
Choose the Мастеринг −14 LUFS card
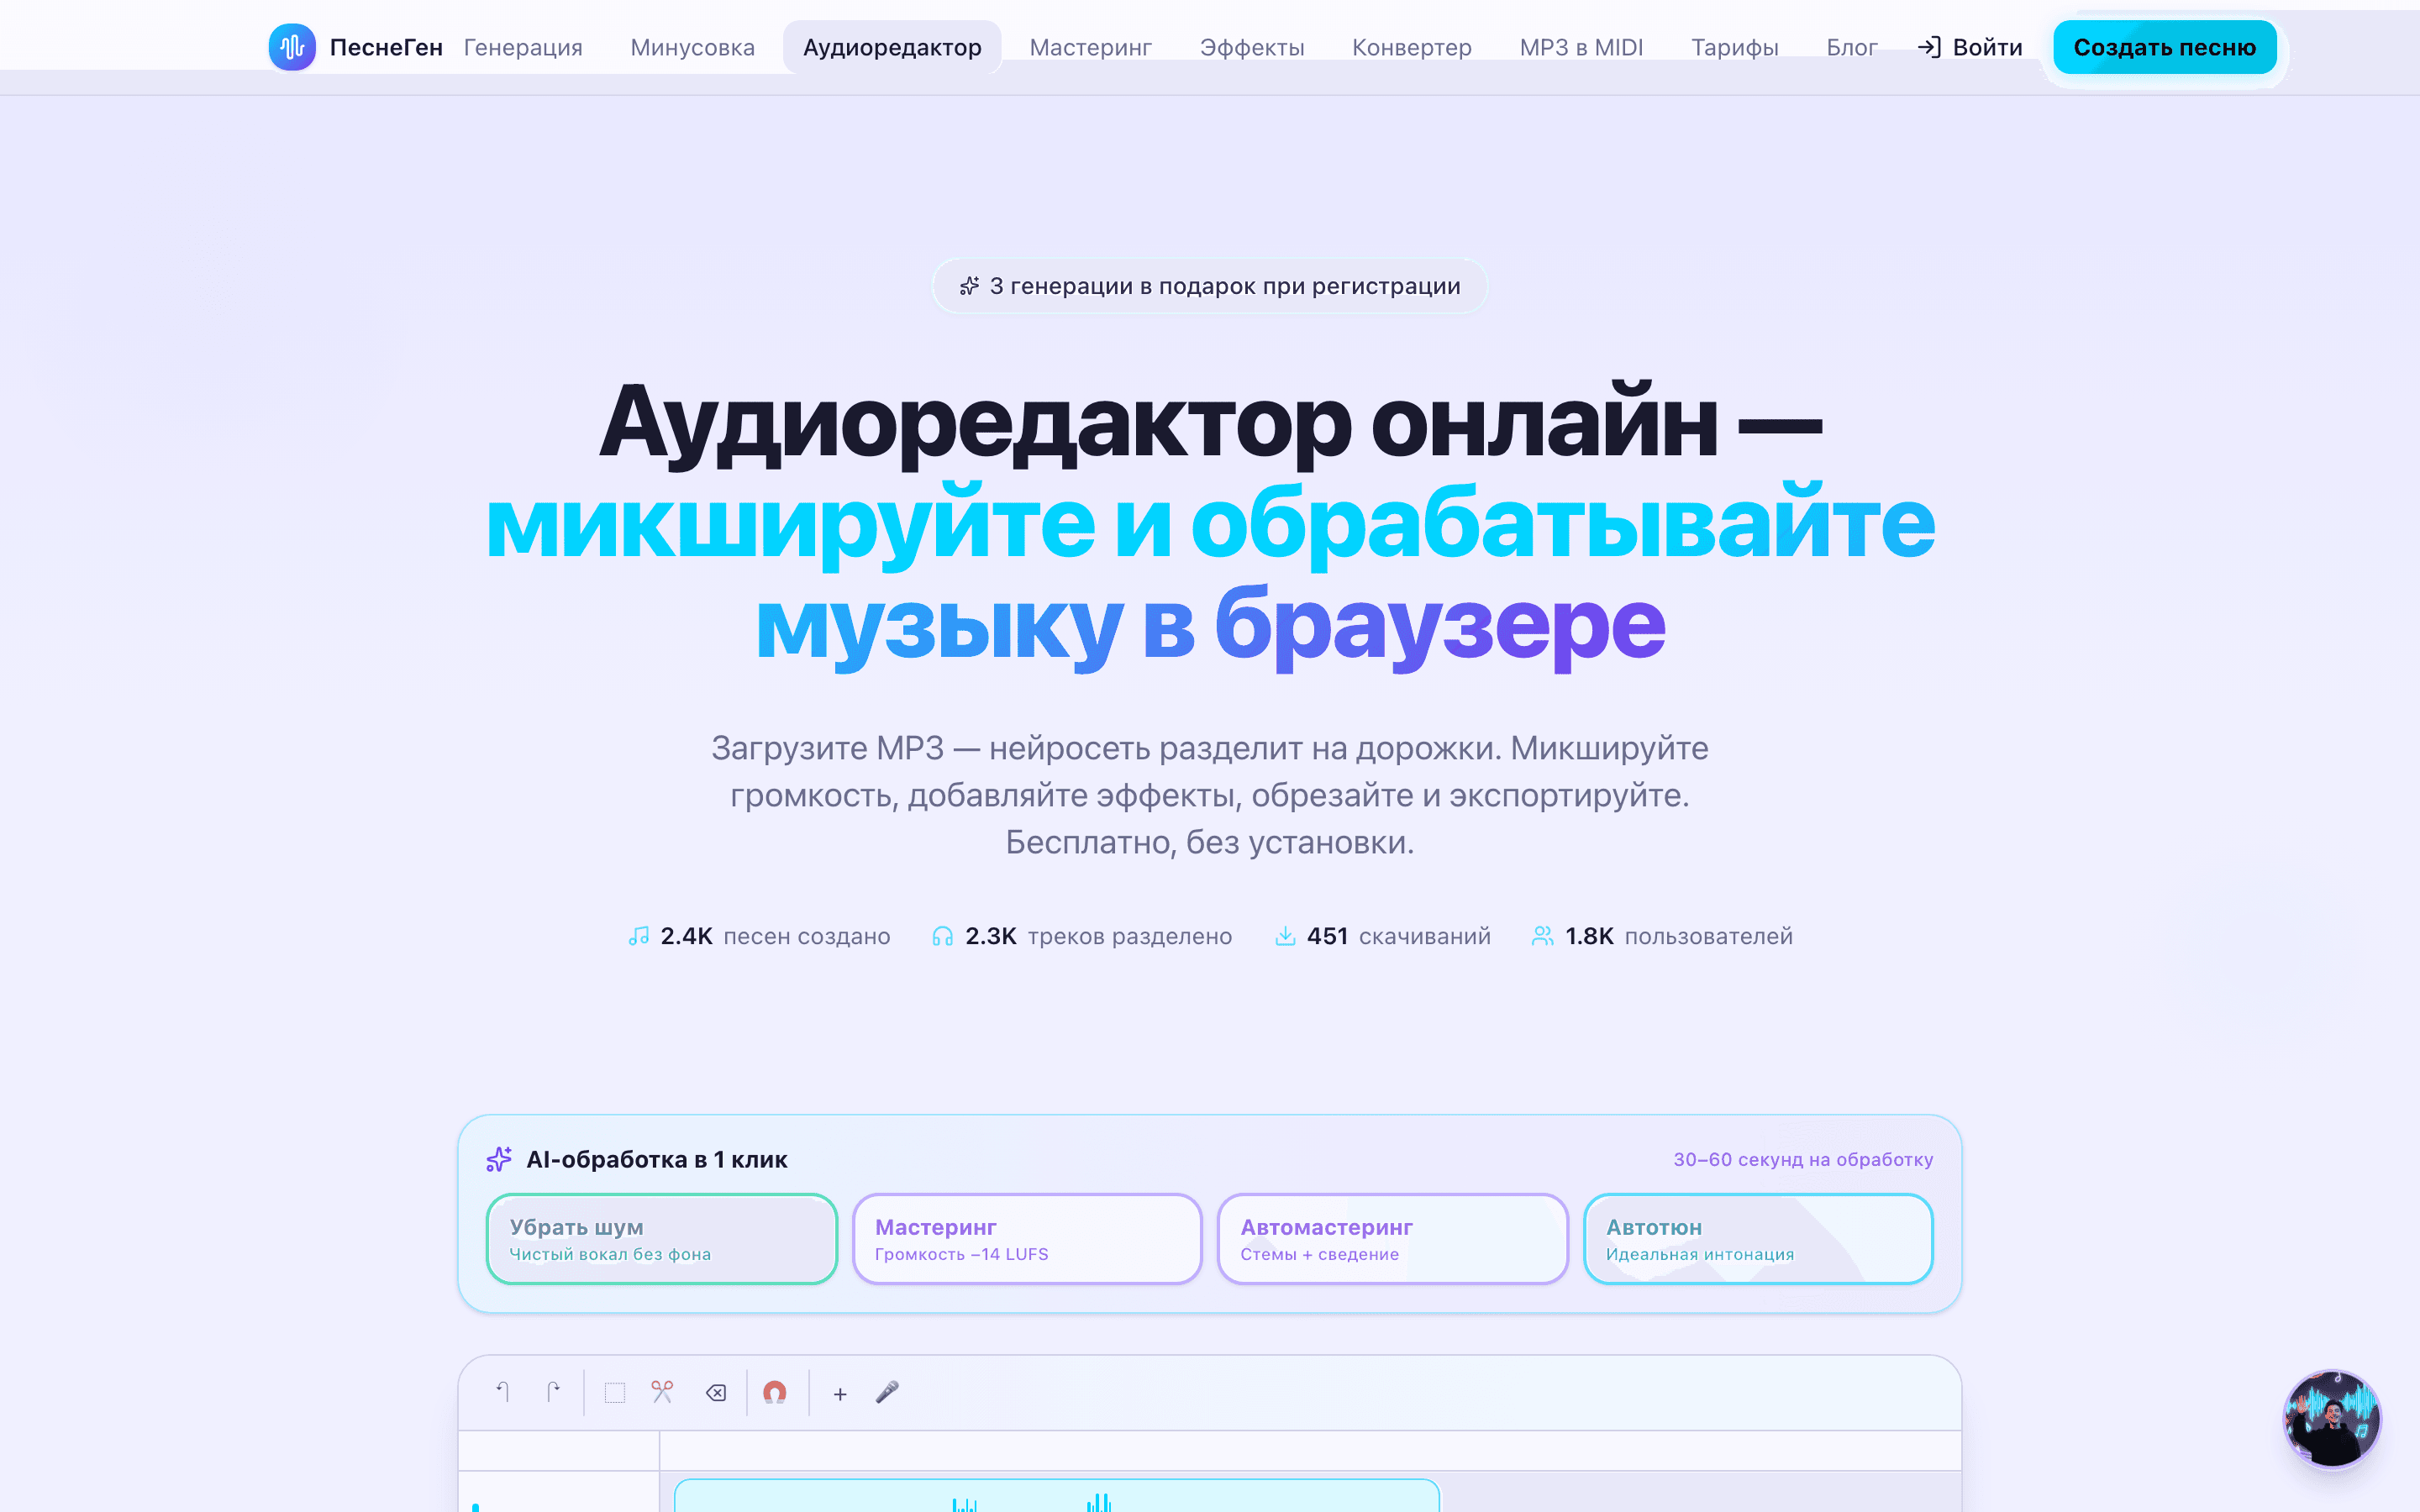(x=1027, y=1238)
